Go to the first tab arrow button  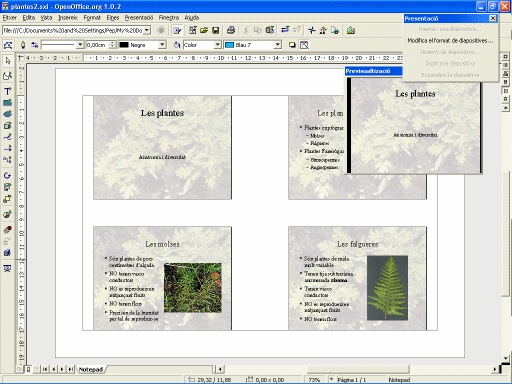tap(45, 369)
